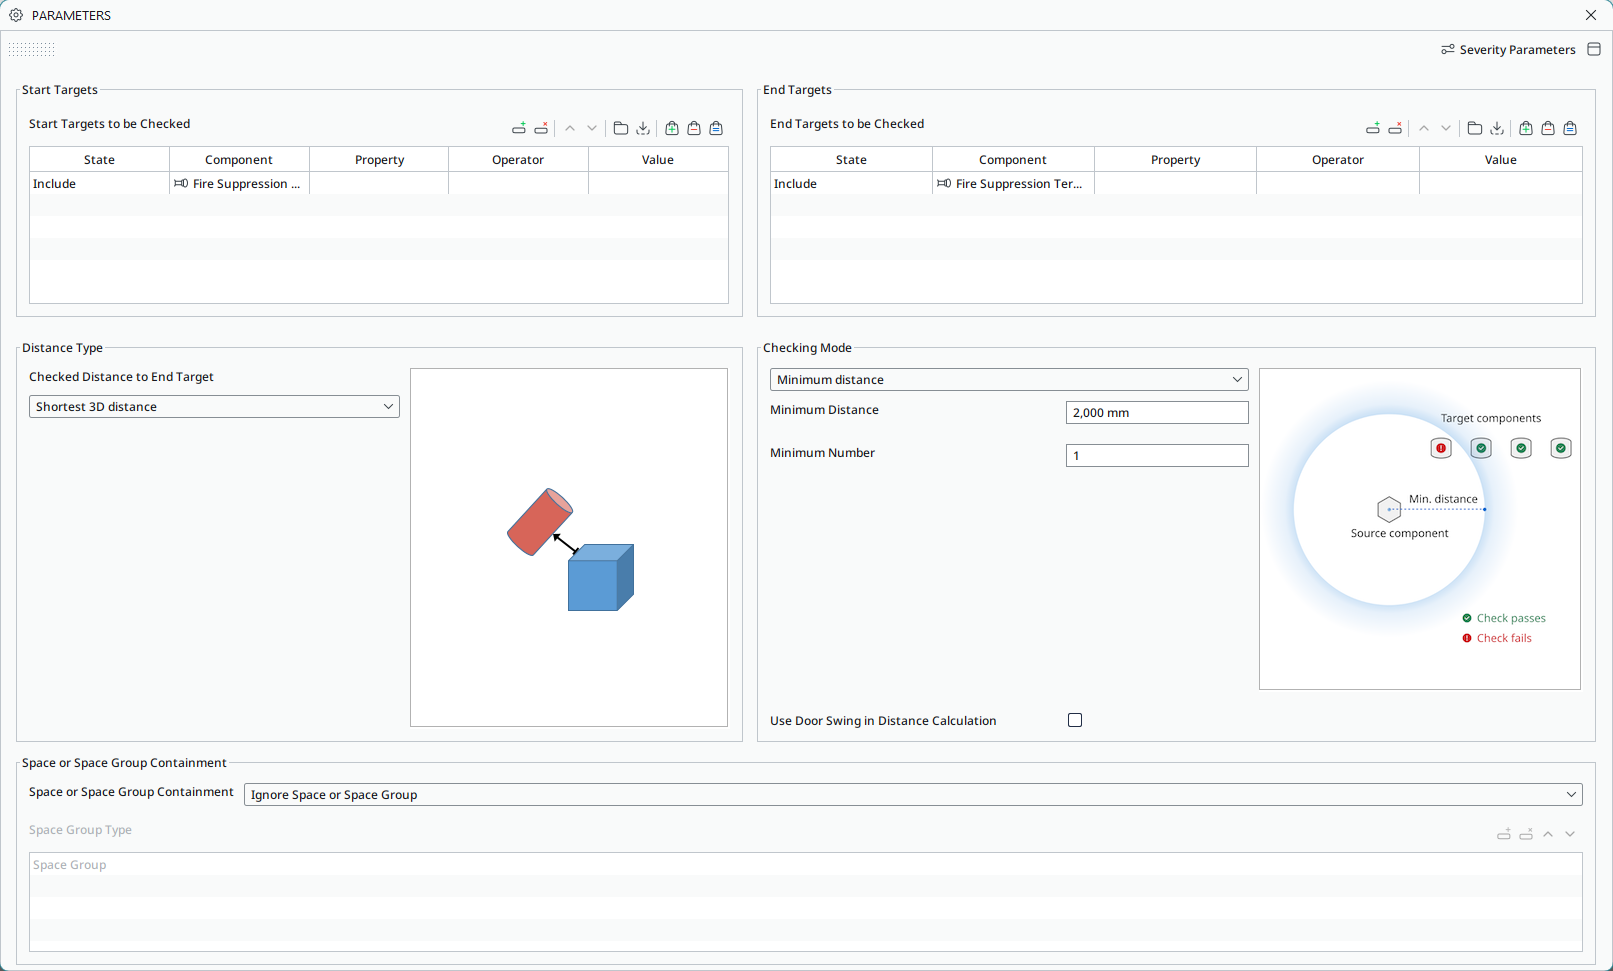Open filter file in End Targets toolbar
Screen dimensions: 1613x971
(x=1475, y=128)
